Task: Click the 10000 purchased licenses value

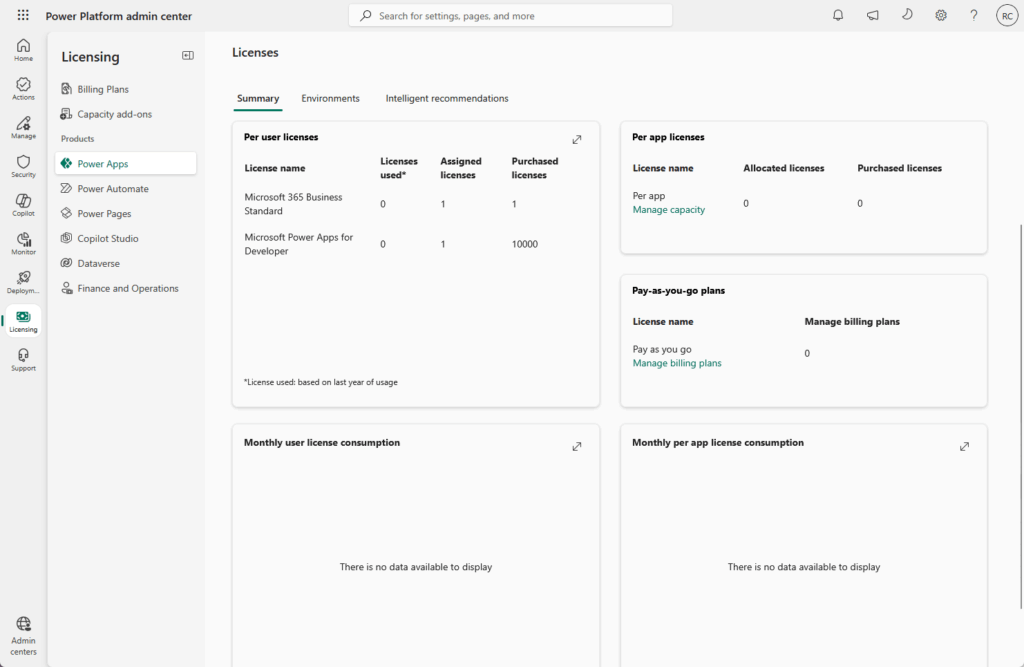Action: tap(524, 244)
